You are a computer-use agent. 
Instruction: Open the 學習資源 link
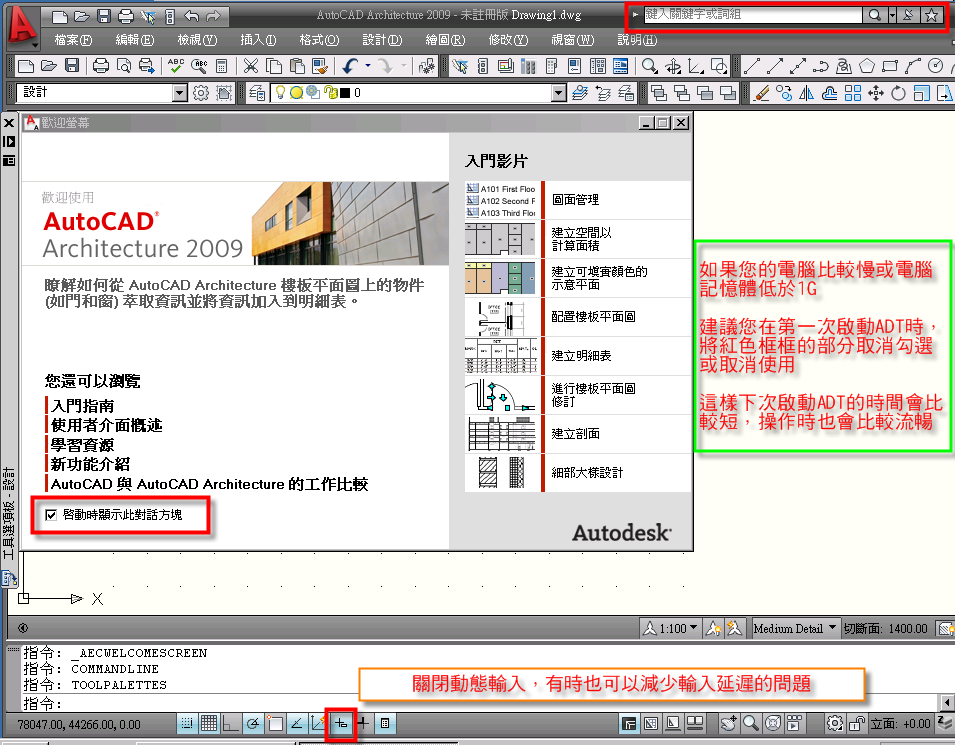[x=82, y=445]
